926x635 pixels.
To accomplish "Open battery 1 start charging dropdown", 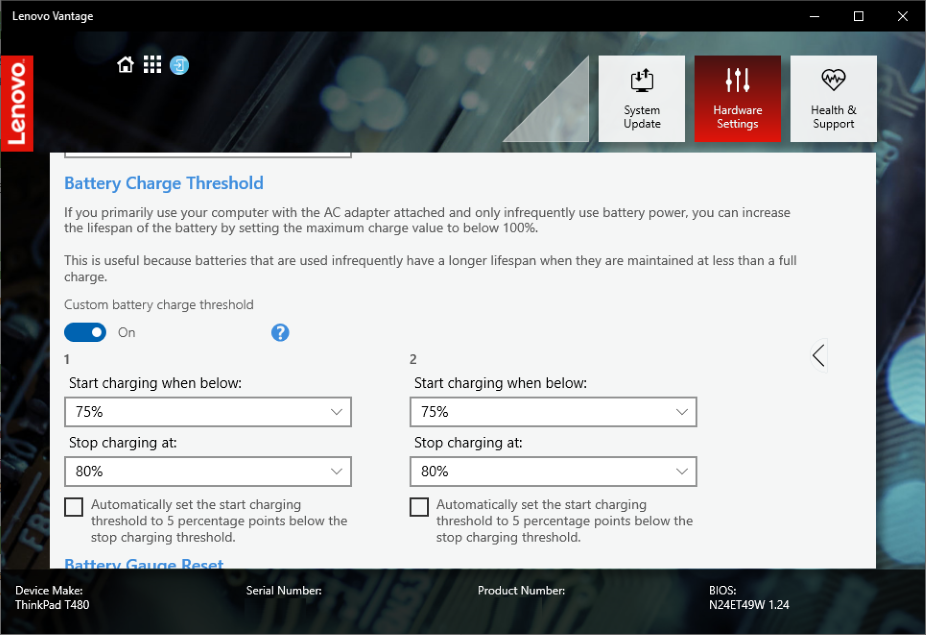I will pyautogui.click(x=208, y=412).
